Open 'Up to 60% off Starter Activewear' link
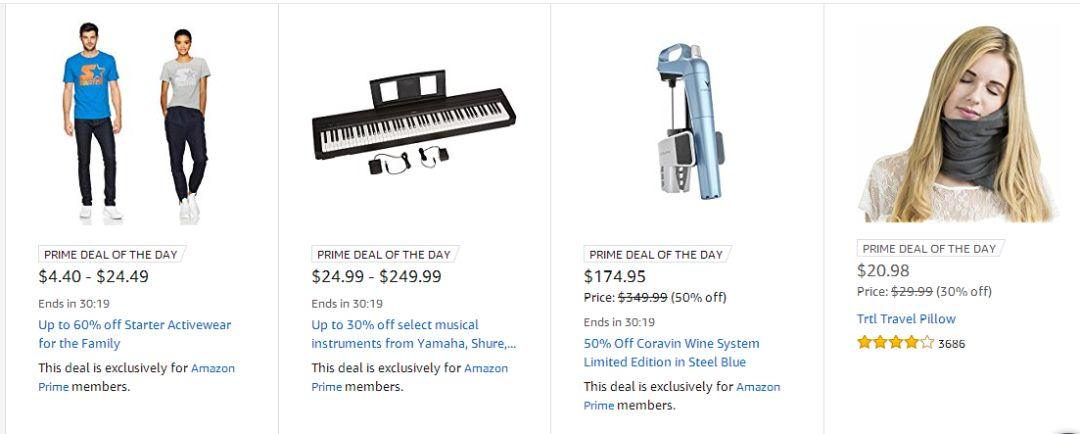This screenshot has height=434, width=1080. 135,334
